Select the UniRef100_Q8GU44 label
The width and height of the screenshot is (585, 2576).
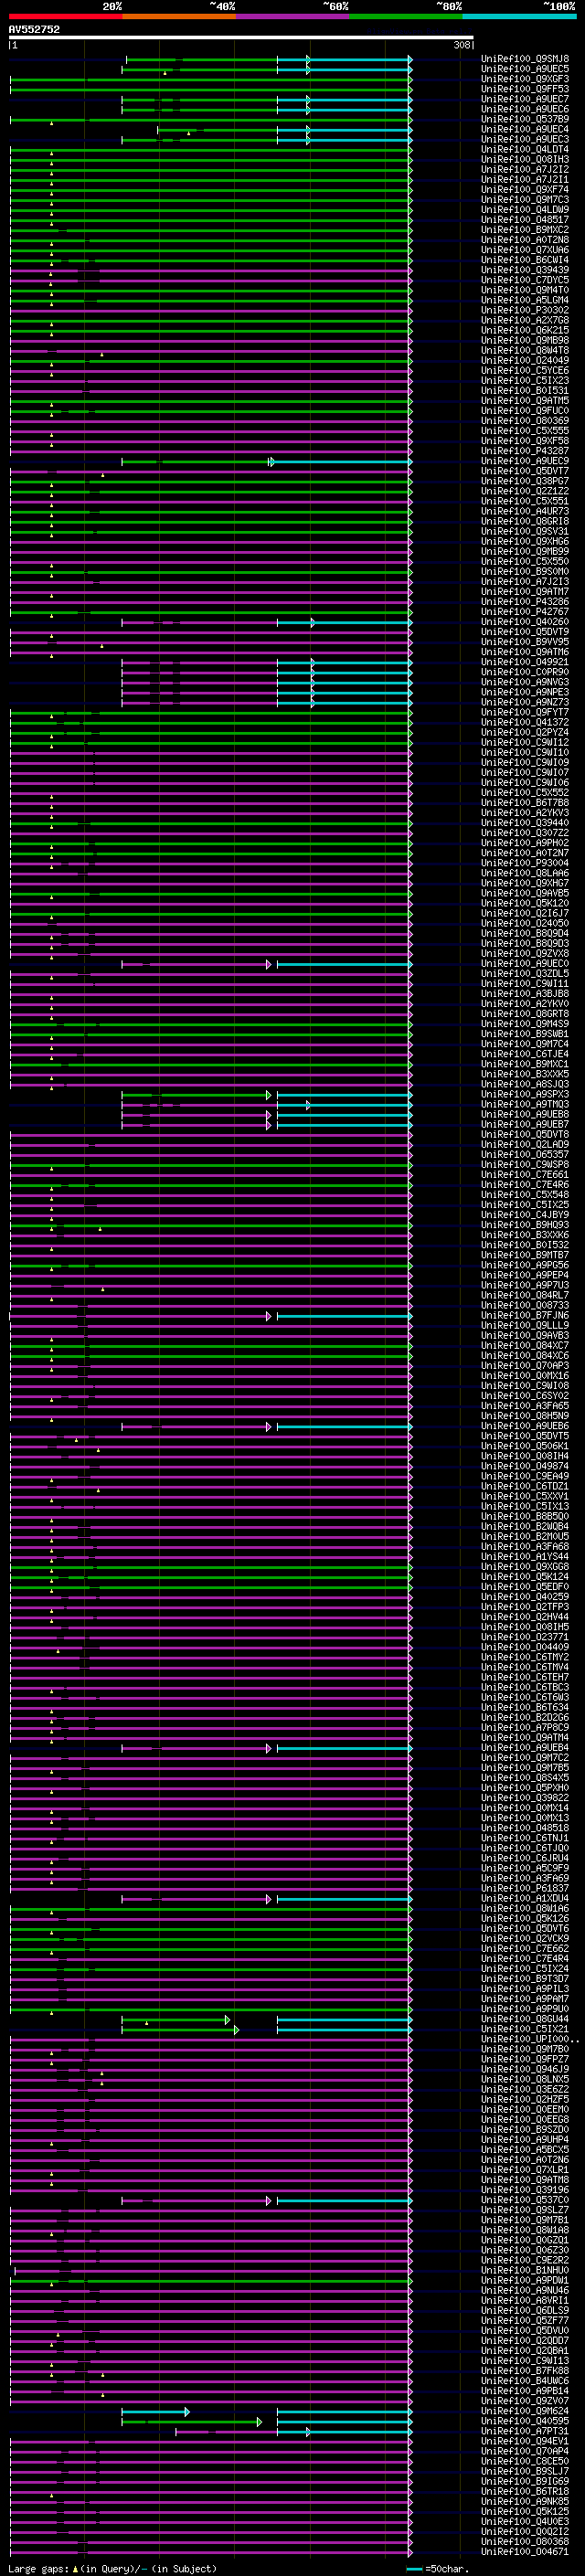(525, 2019)
